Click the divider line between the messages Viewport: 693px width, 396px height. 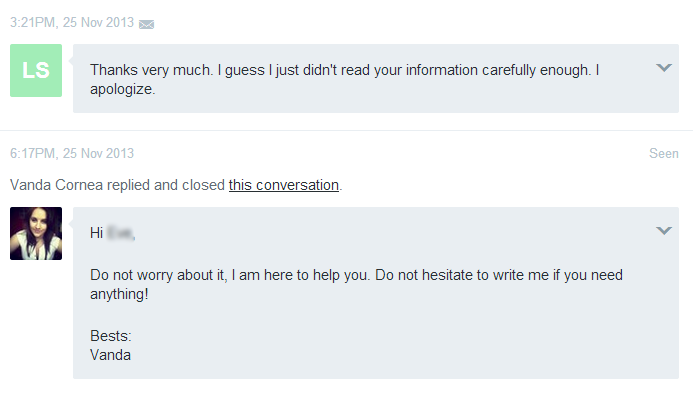coord(346,130)
